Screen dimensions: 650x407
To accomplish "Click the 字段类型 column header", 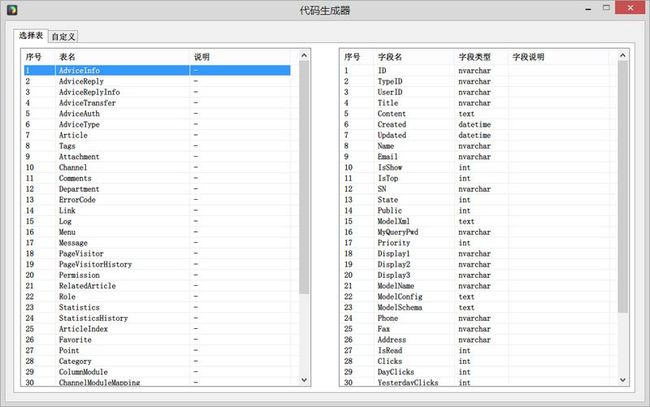I will tap(481, 57).
